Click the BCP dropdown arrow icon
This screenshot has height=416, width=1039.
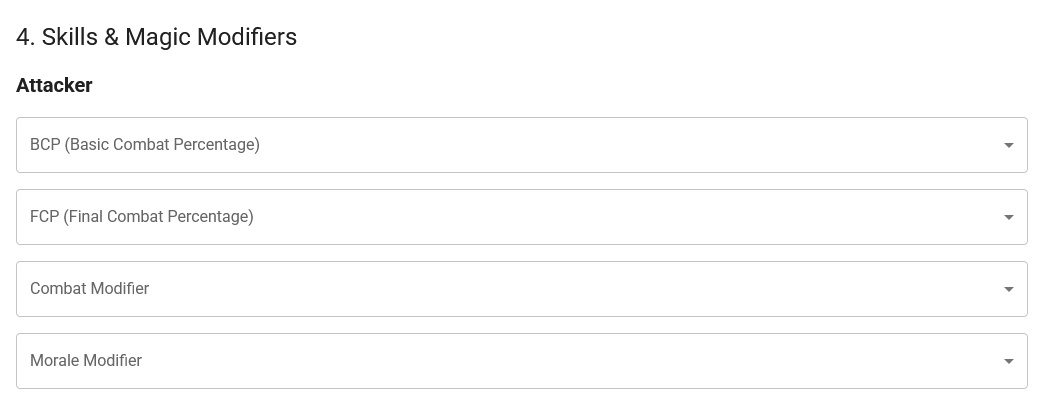pos(1008,146)
